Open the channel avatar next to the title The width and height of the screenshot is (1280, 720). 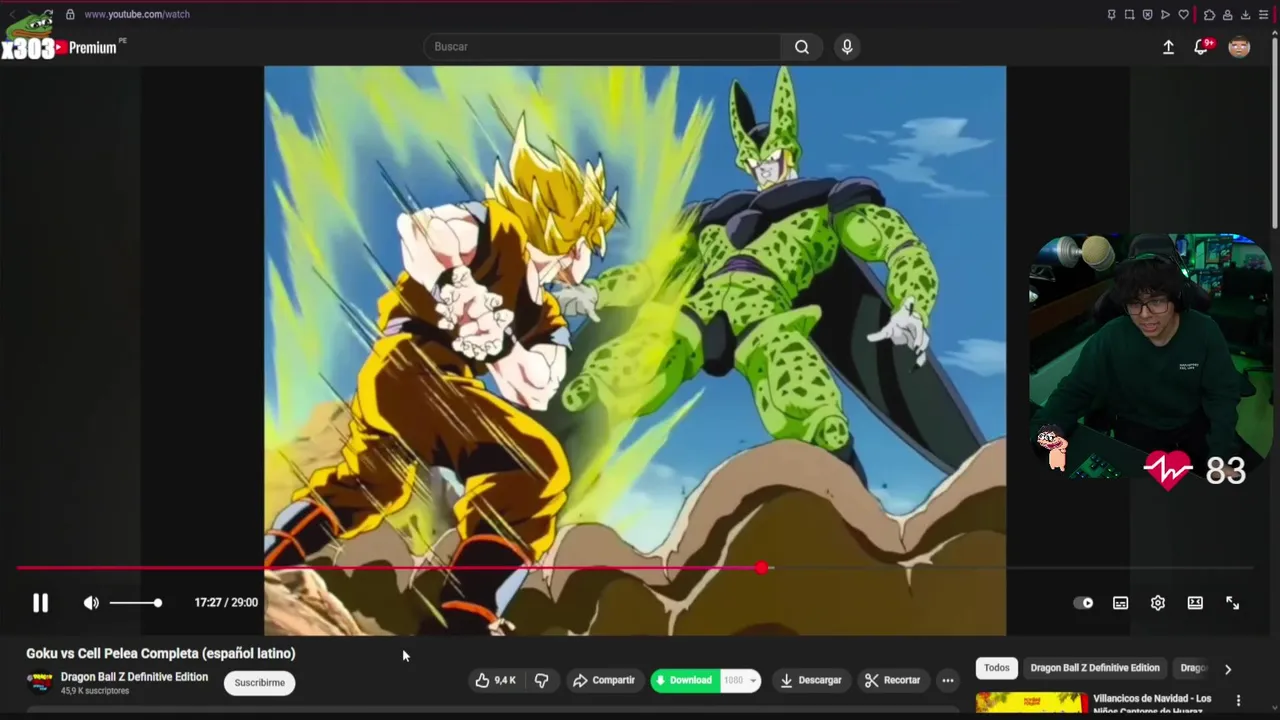(x=40, y=682)
